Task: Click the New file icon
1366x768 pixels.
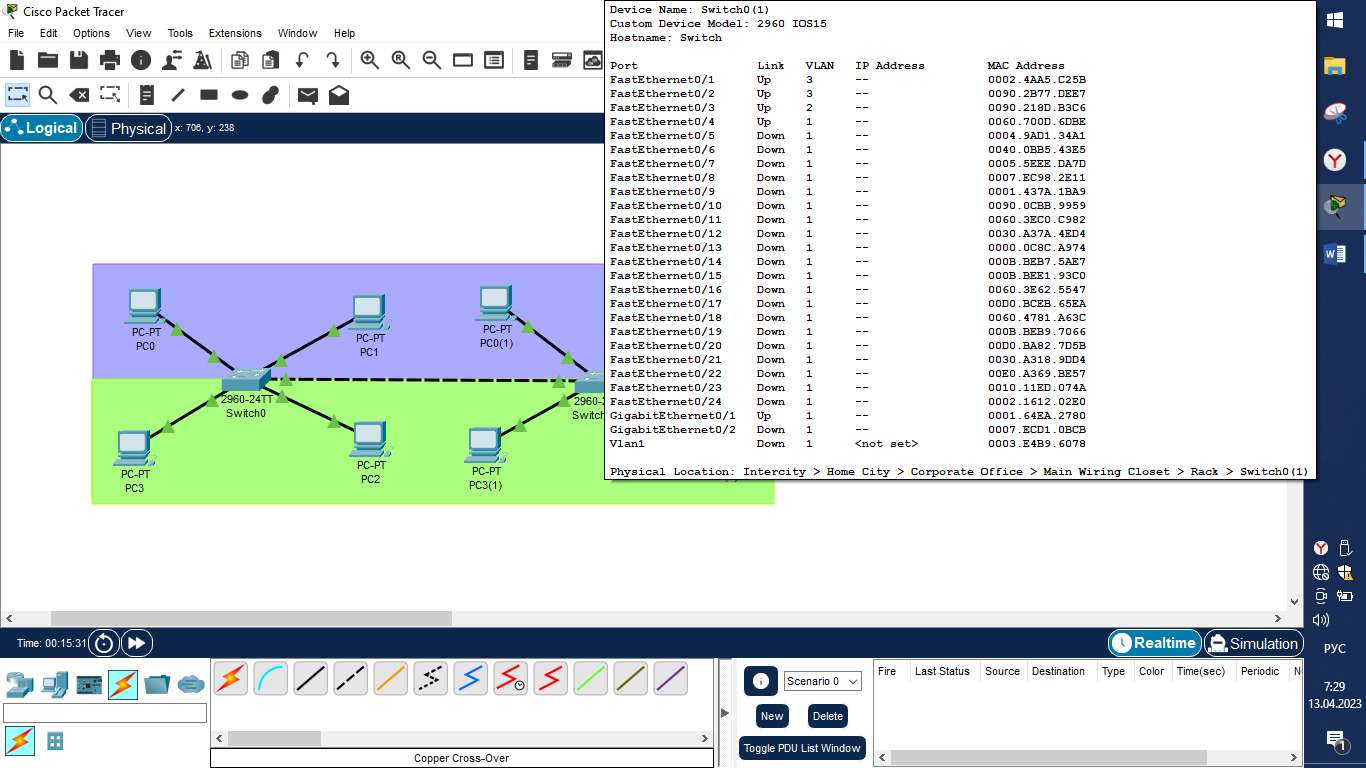Action: tap(18, 60)
